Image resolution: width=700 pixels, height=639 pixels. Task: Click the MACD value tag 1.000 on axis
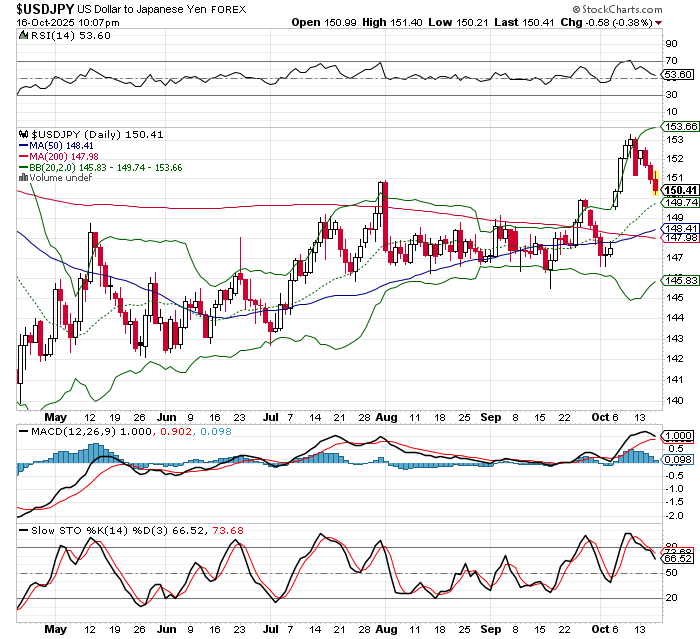point(678,437)
